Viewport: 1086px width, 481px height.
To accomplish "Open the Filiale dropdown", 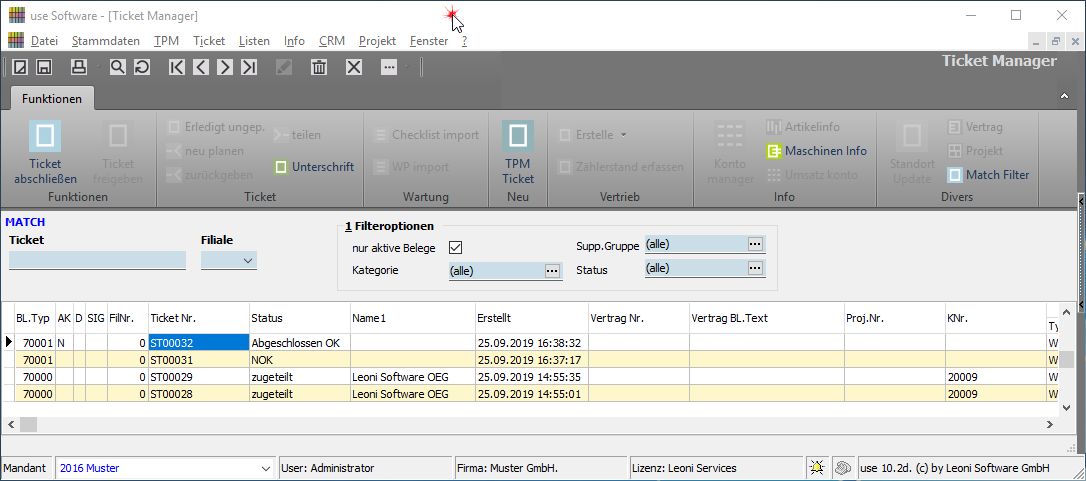I will tap(248, 261).
